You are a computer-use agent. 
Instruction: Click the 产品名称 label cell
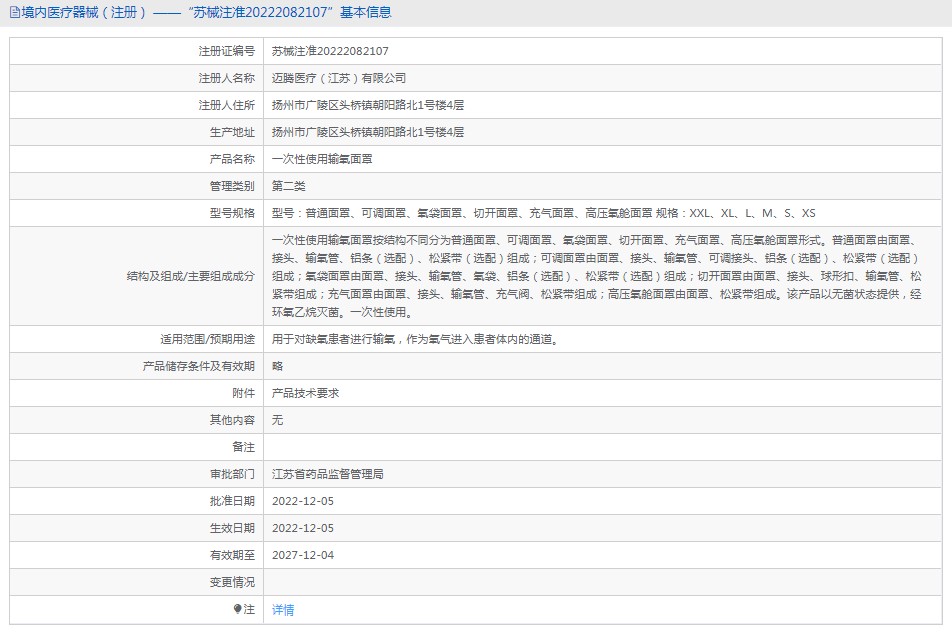click(137, 159)
